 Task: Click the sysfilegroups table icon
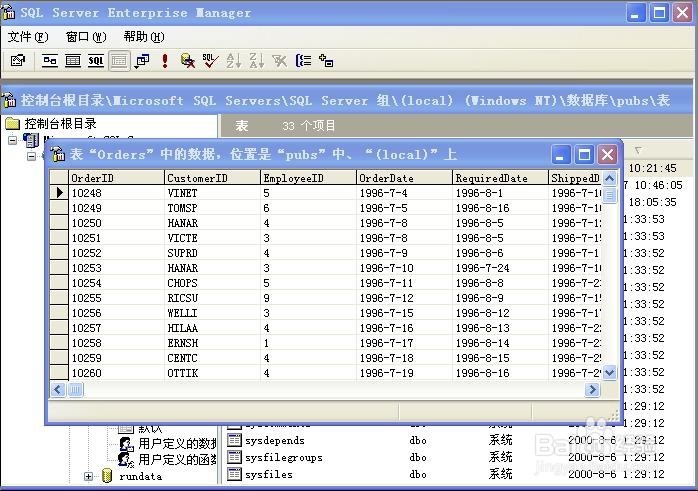[x=234, y=457]
